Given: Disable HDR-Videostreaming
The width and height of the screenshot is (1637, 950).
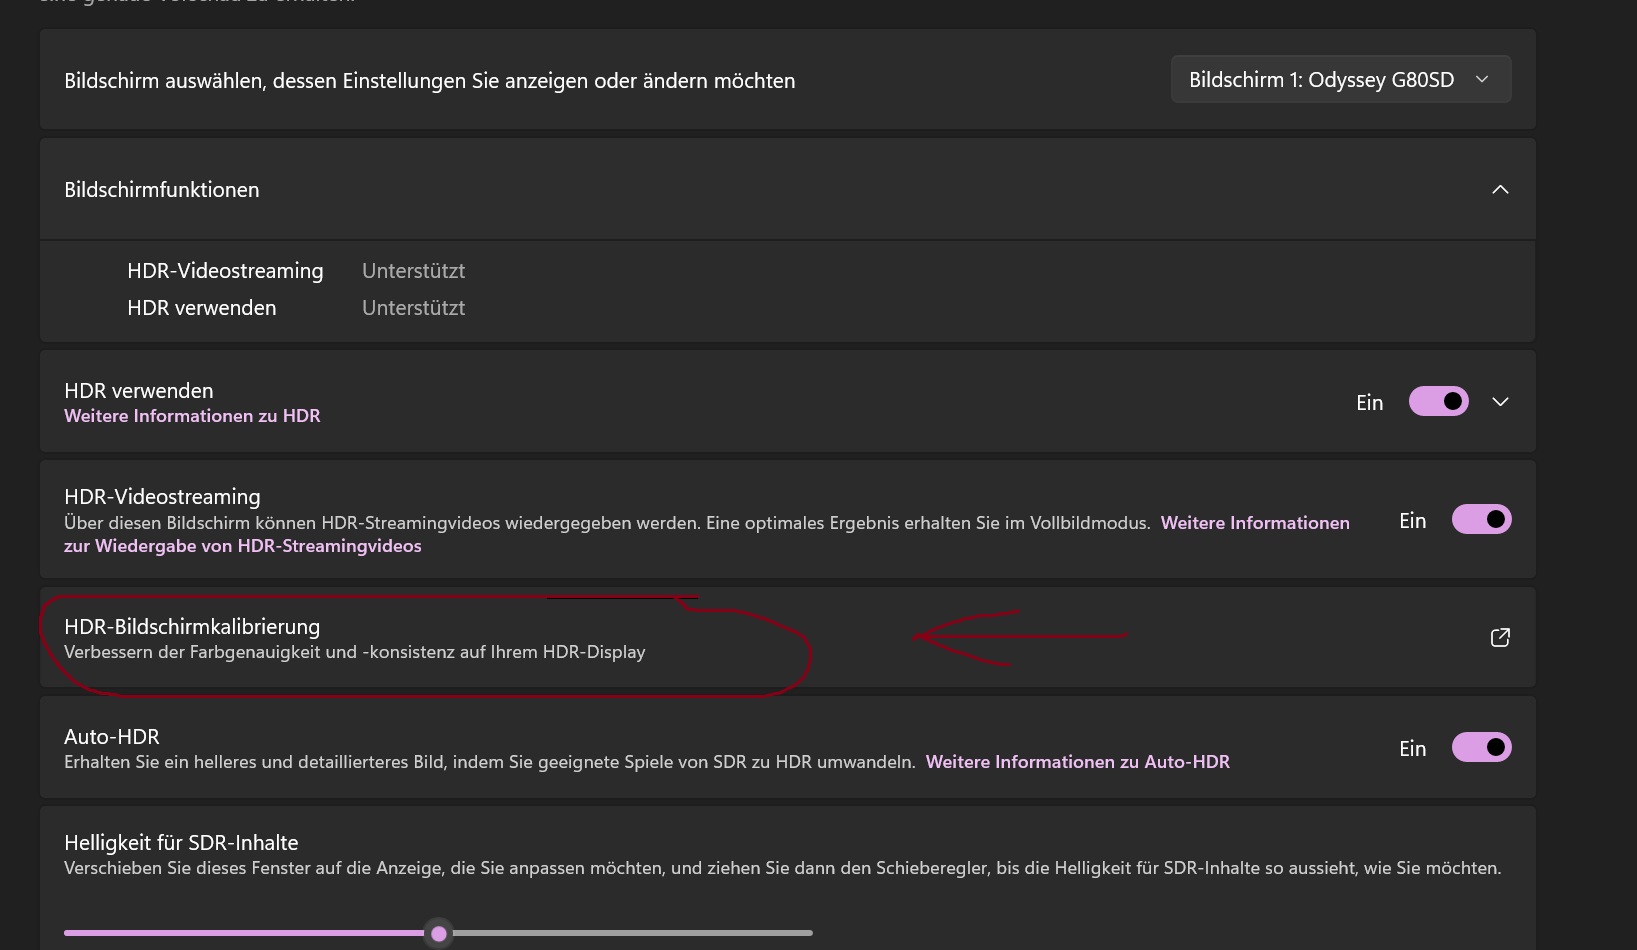Looking at the screenshot, I should (1482, 519).
